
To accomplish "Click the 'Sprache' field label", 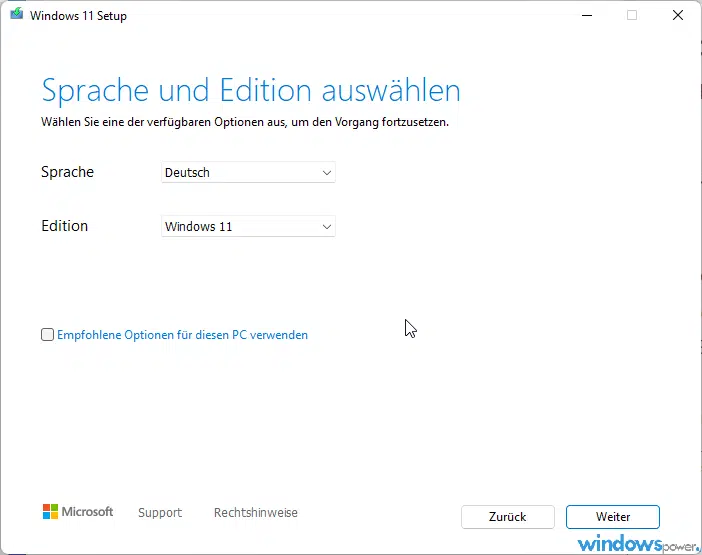I will [68, 172].
